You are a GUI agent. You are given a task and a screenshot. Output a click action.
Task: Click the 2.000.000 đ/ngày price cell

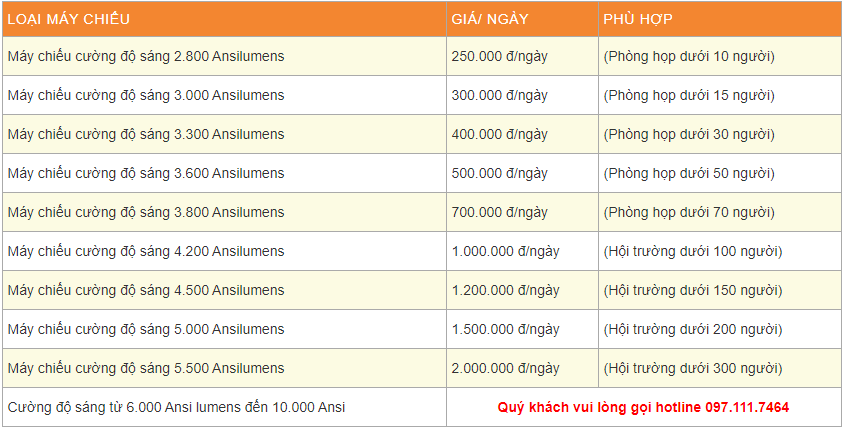click(506, 368)
